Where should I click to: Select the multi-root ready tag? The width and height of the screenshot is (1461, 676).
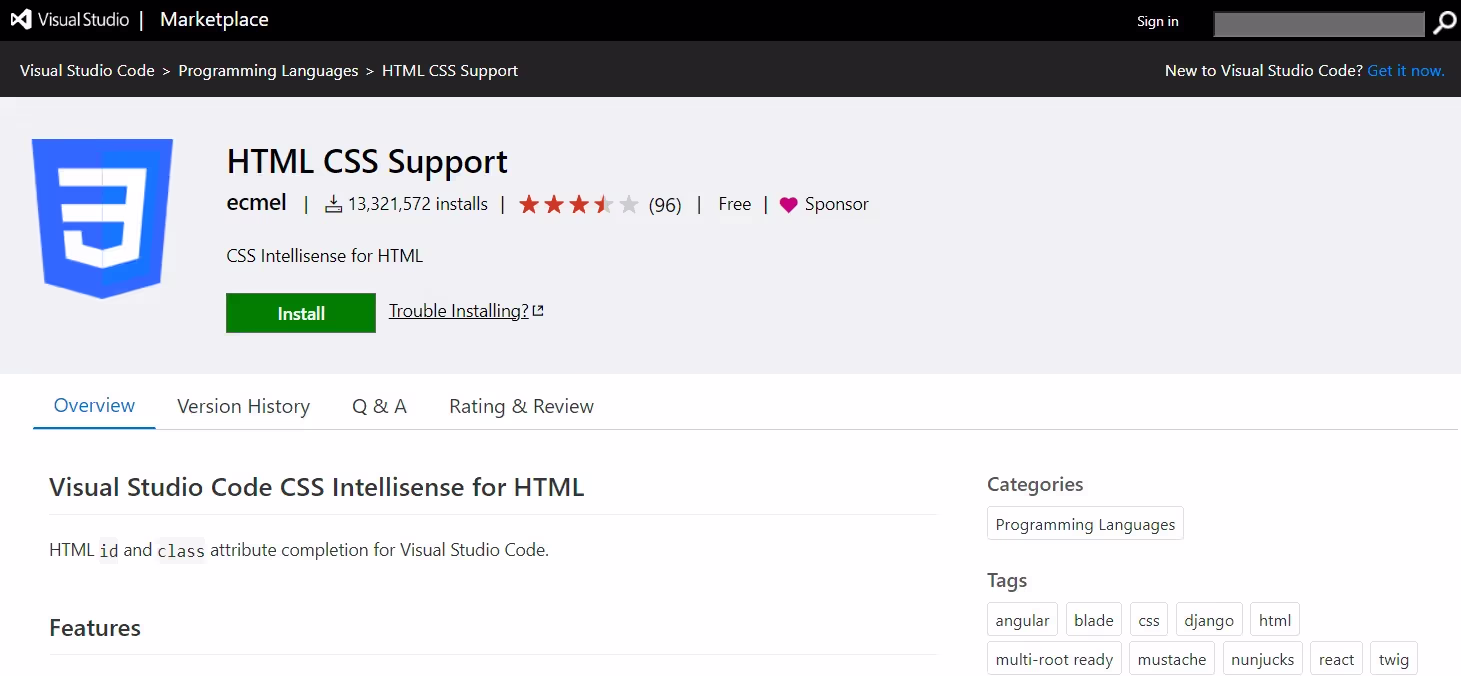coord(1054,659)
